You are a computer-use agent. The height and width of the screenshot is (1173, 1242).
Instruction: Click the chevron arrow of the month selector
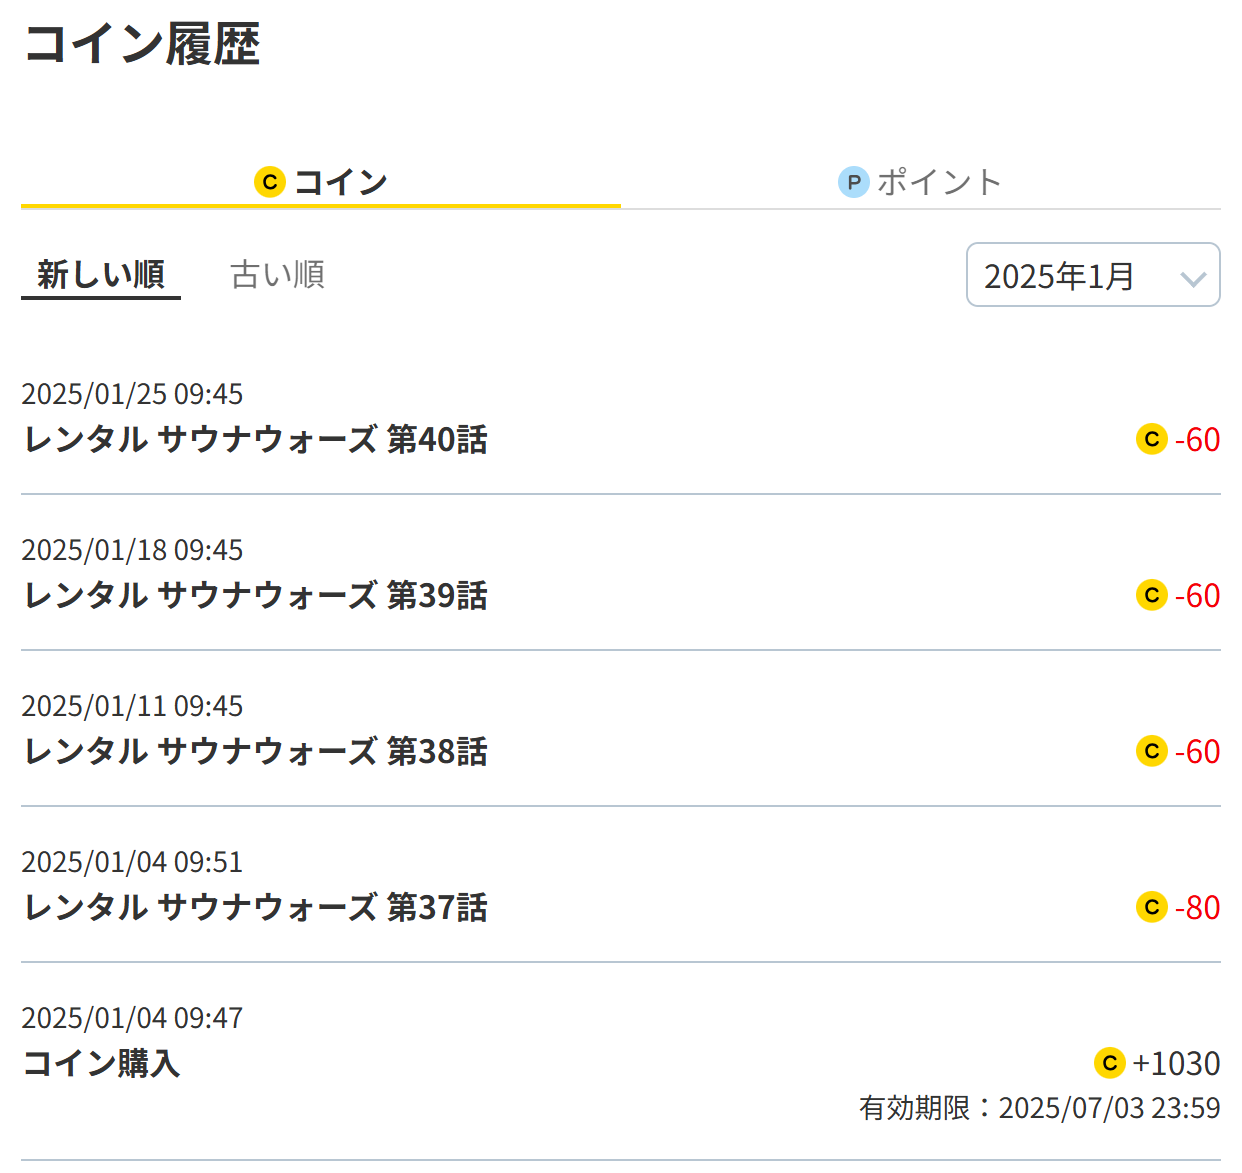point(1193,279)
